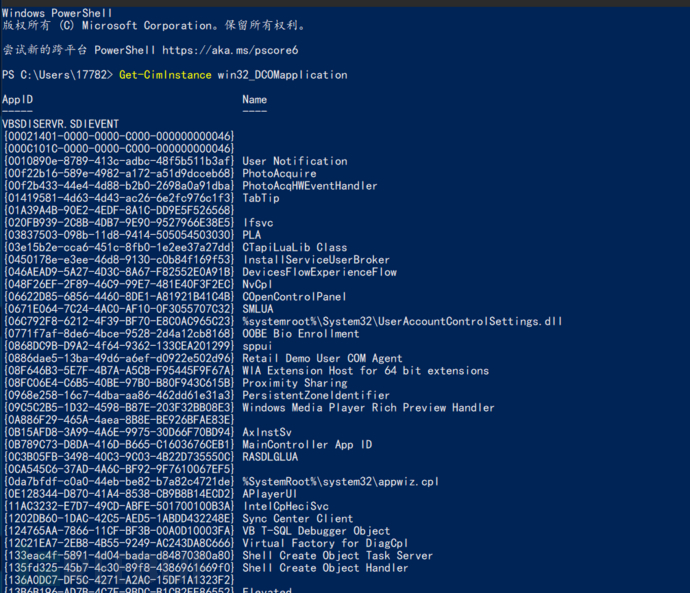This screenshot has width=690, height=593.
Task: Click the COpenControlPanel entry
Action: pos(294,296)
